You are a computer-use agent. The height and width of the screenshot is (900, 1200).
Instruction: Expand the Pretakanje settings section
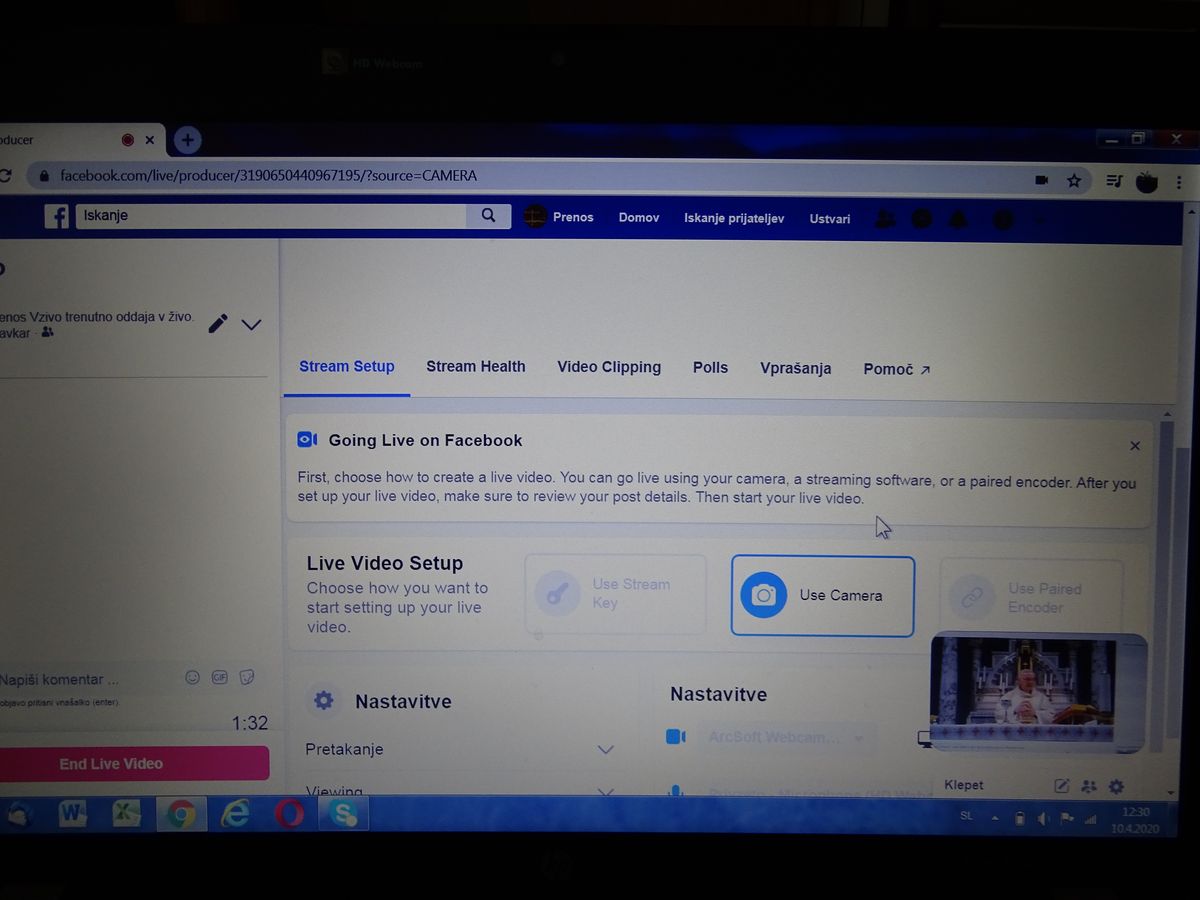[x=605, y=750]
